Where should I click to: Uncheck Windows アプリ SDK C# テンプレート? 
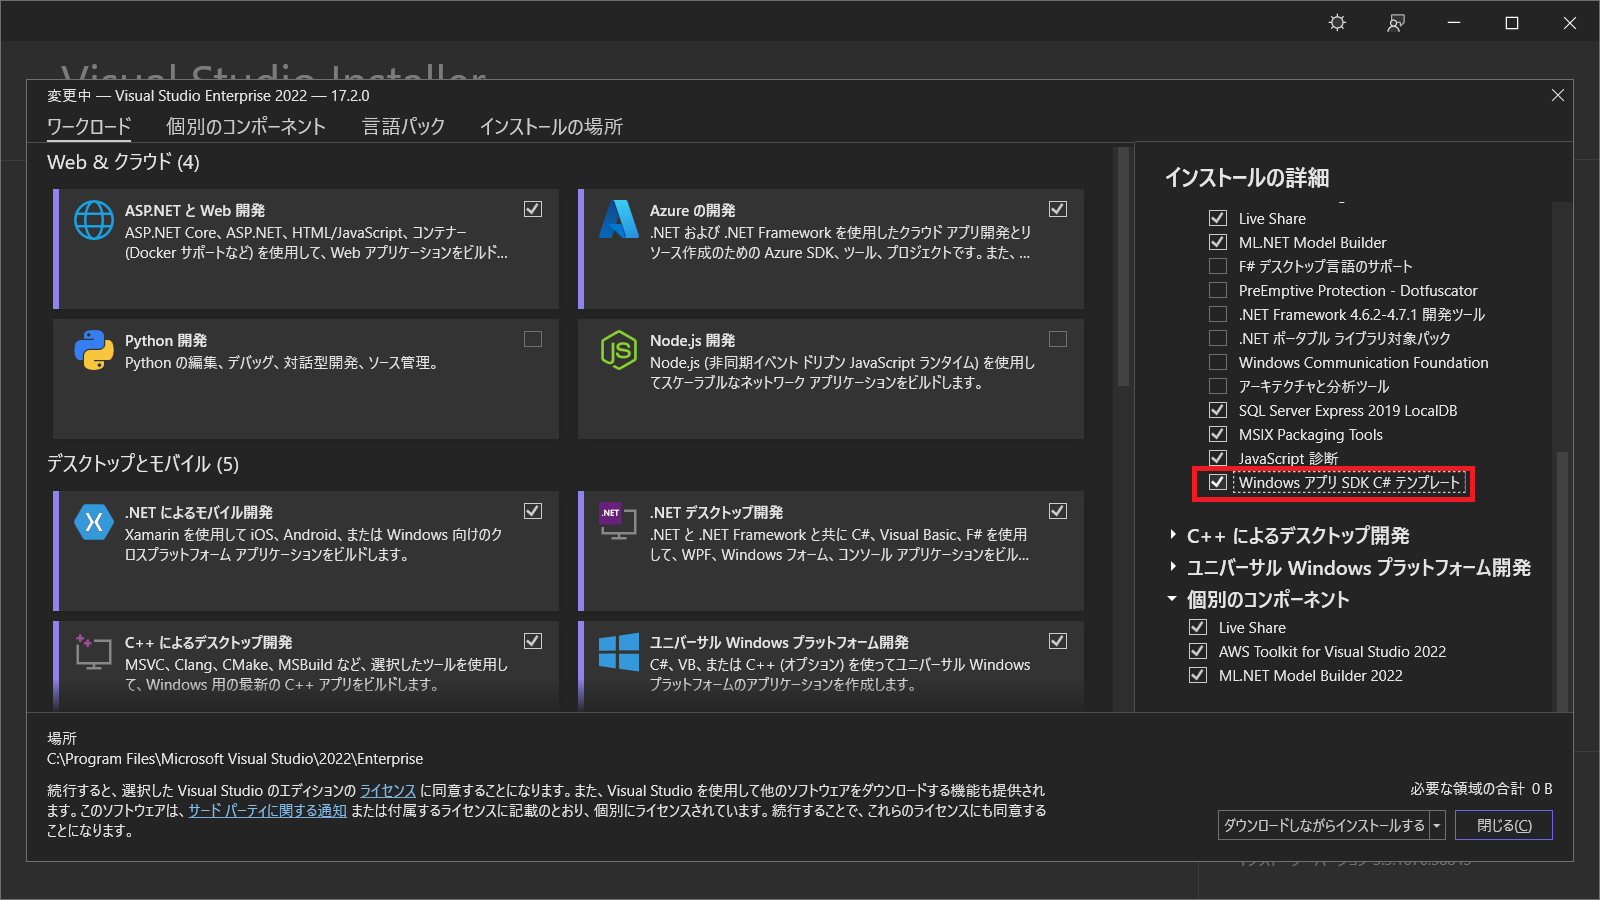click(x=1218, y=482)
